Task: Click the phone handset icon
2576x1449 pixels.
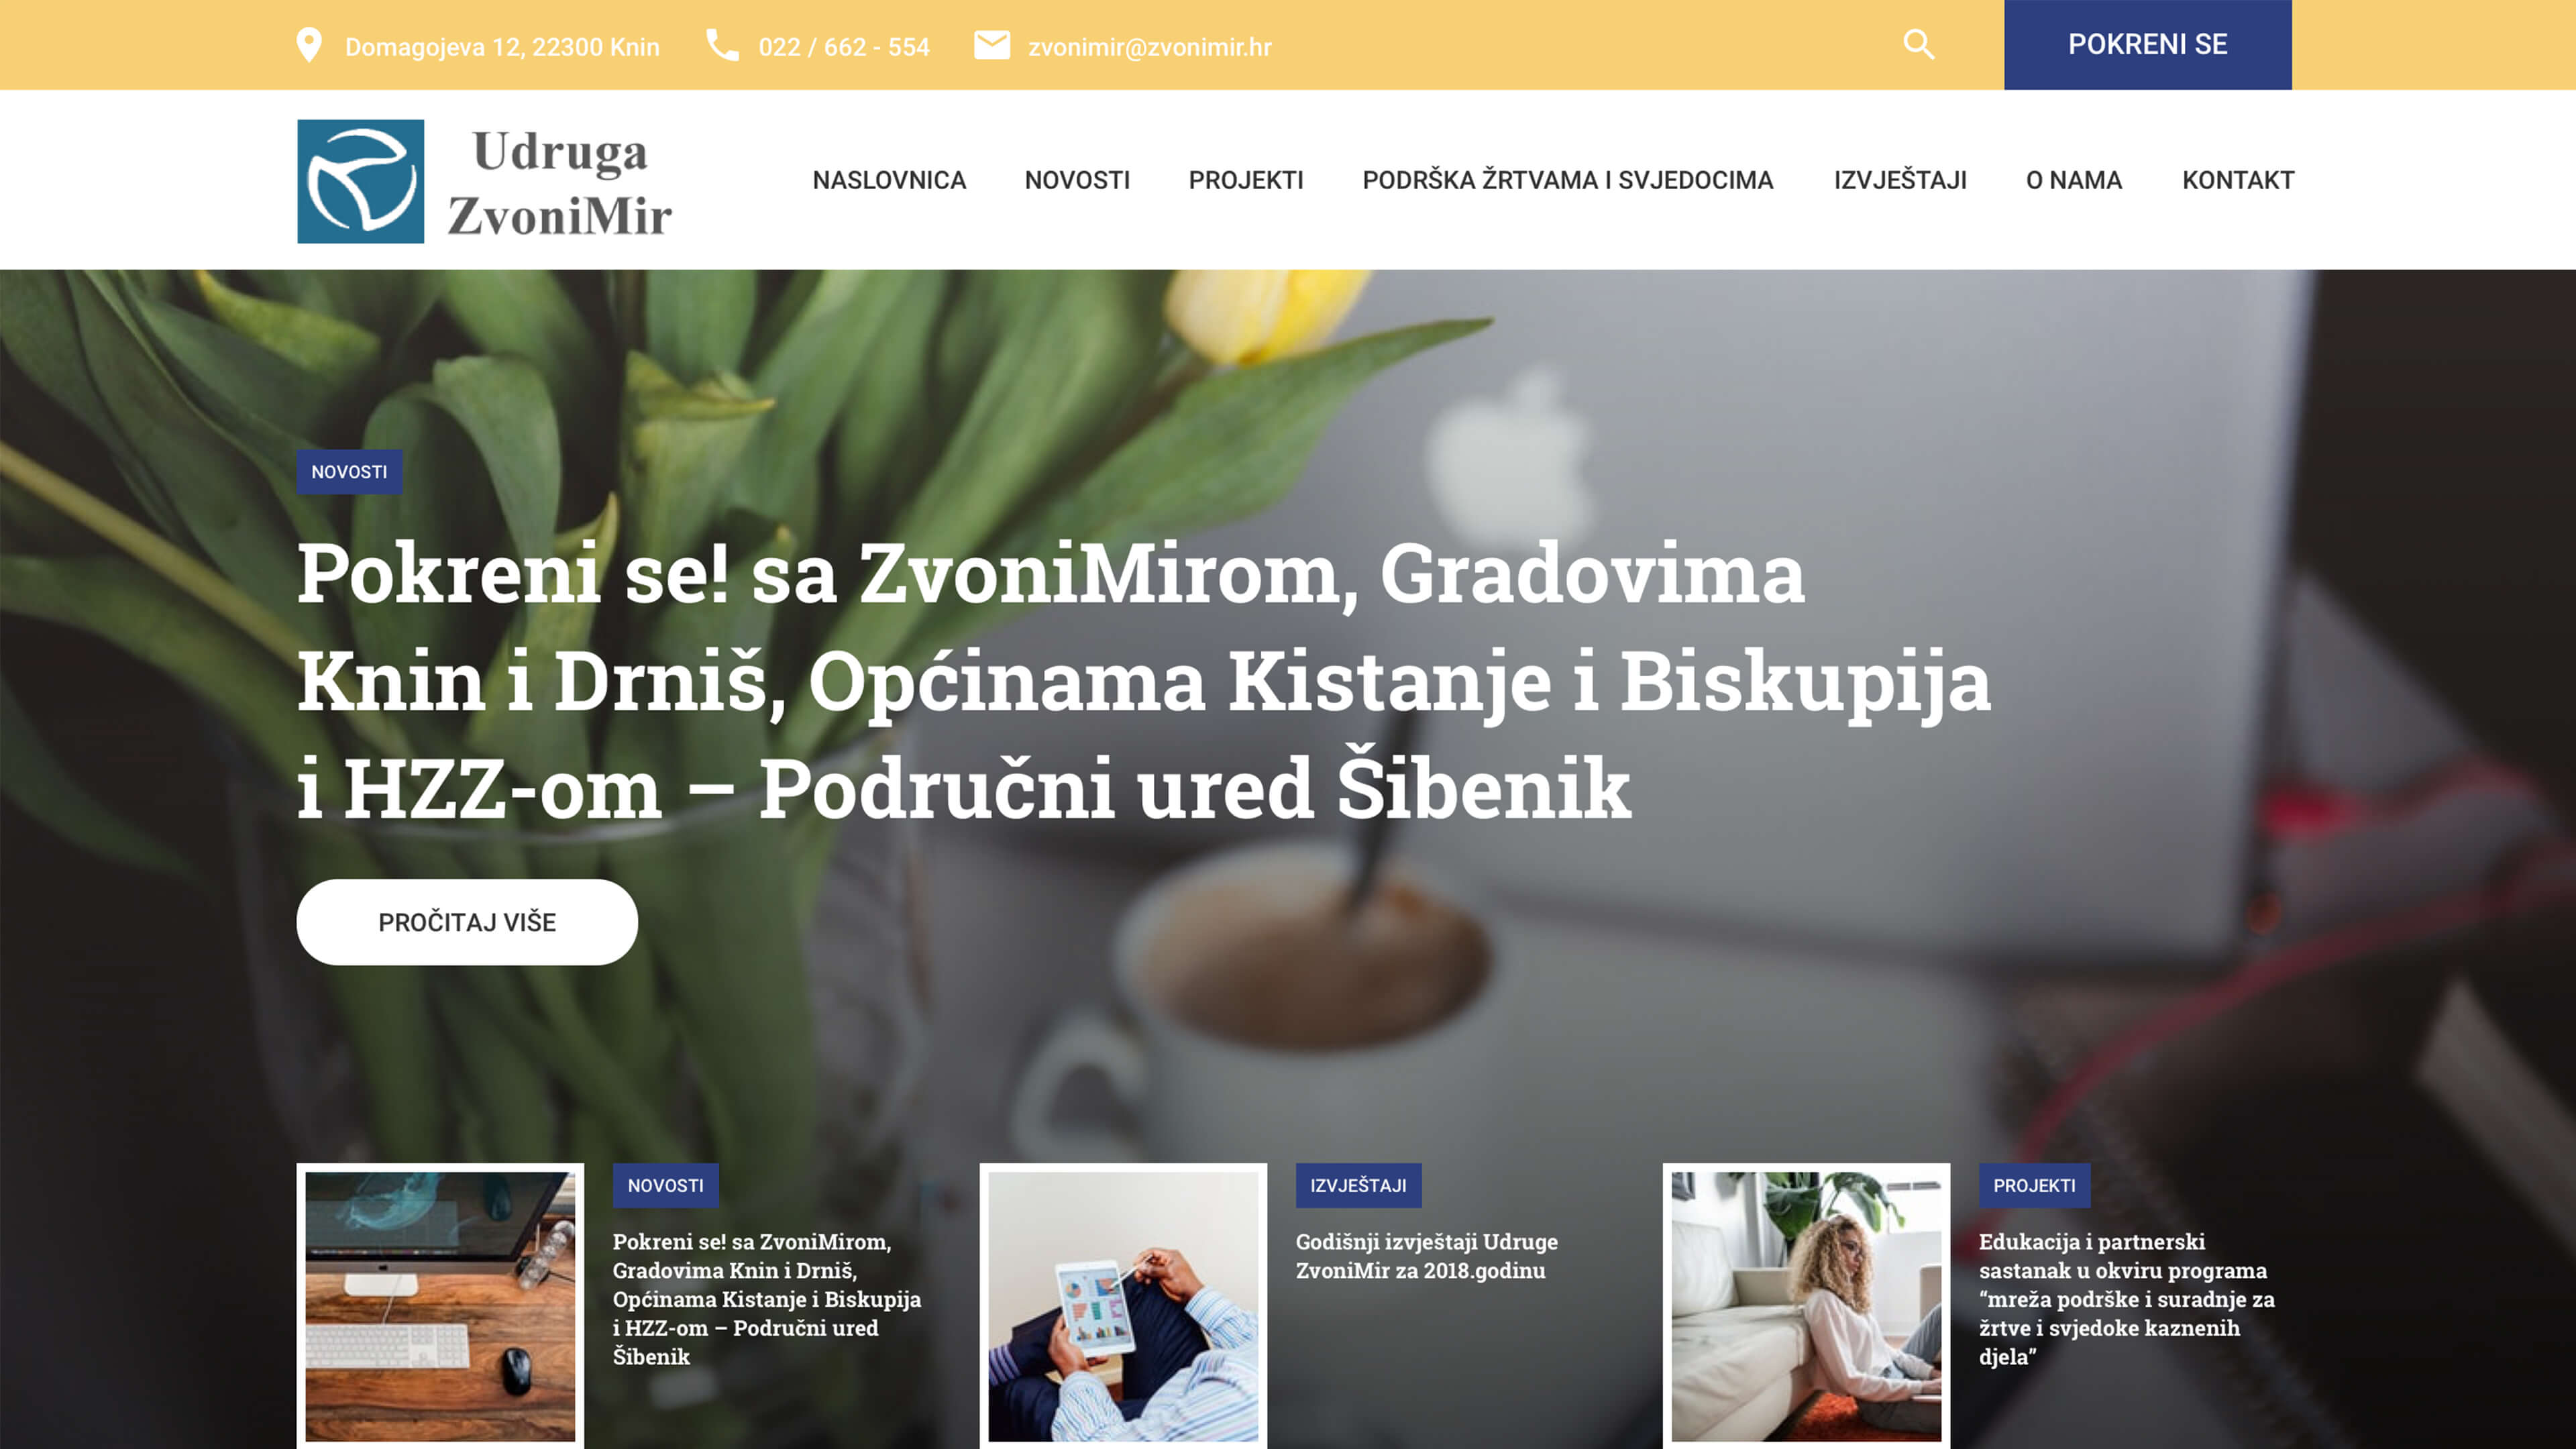Action: [722, 45]
